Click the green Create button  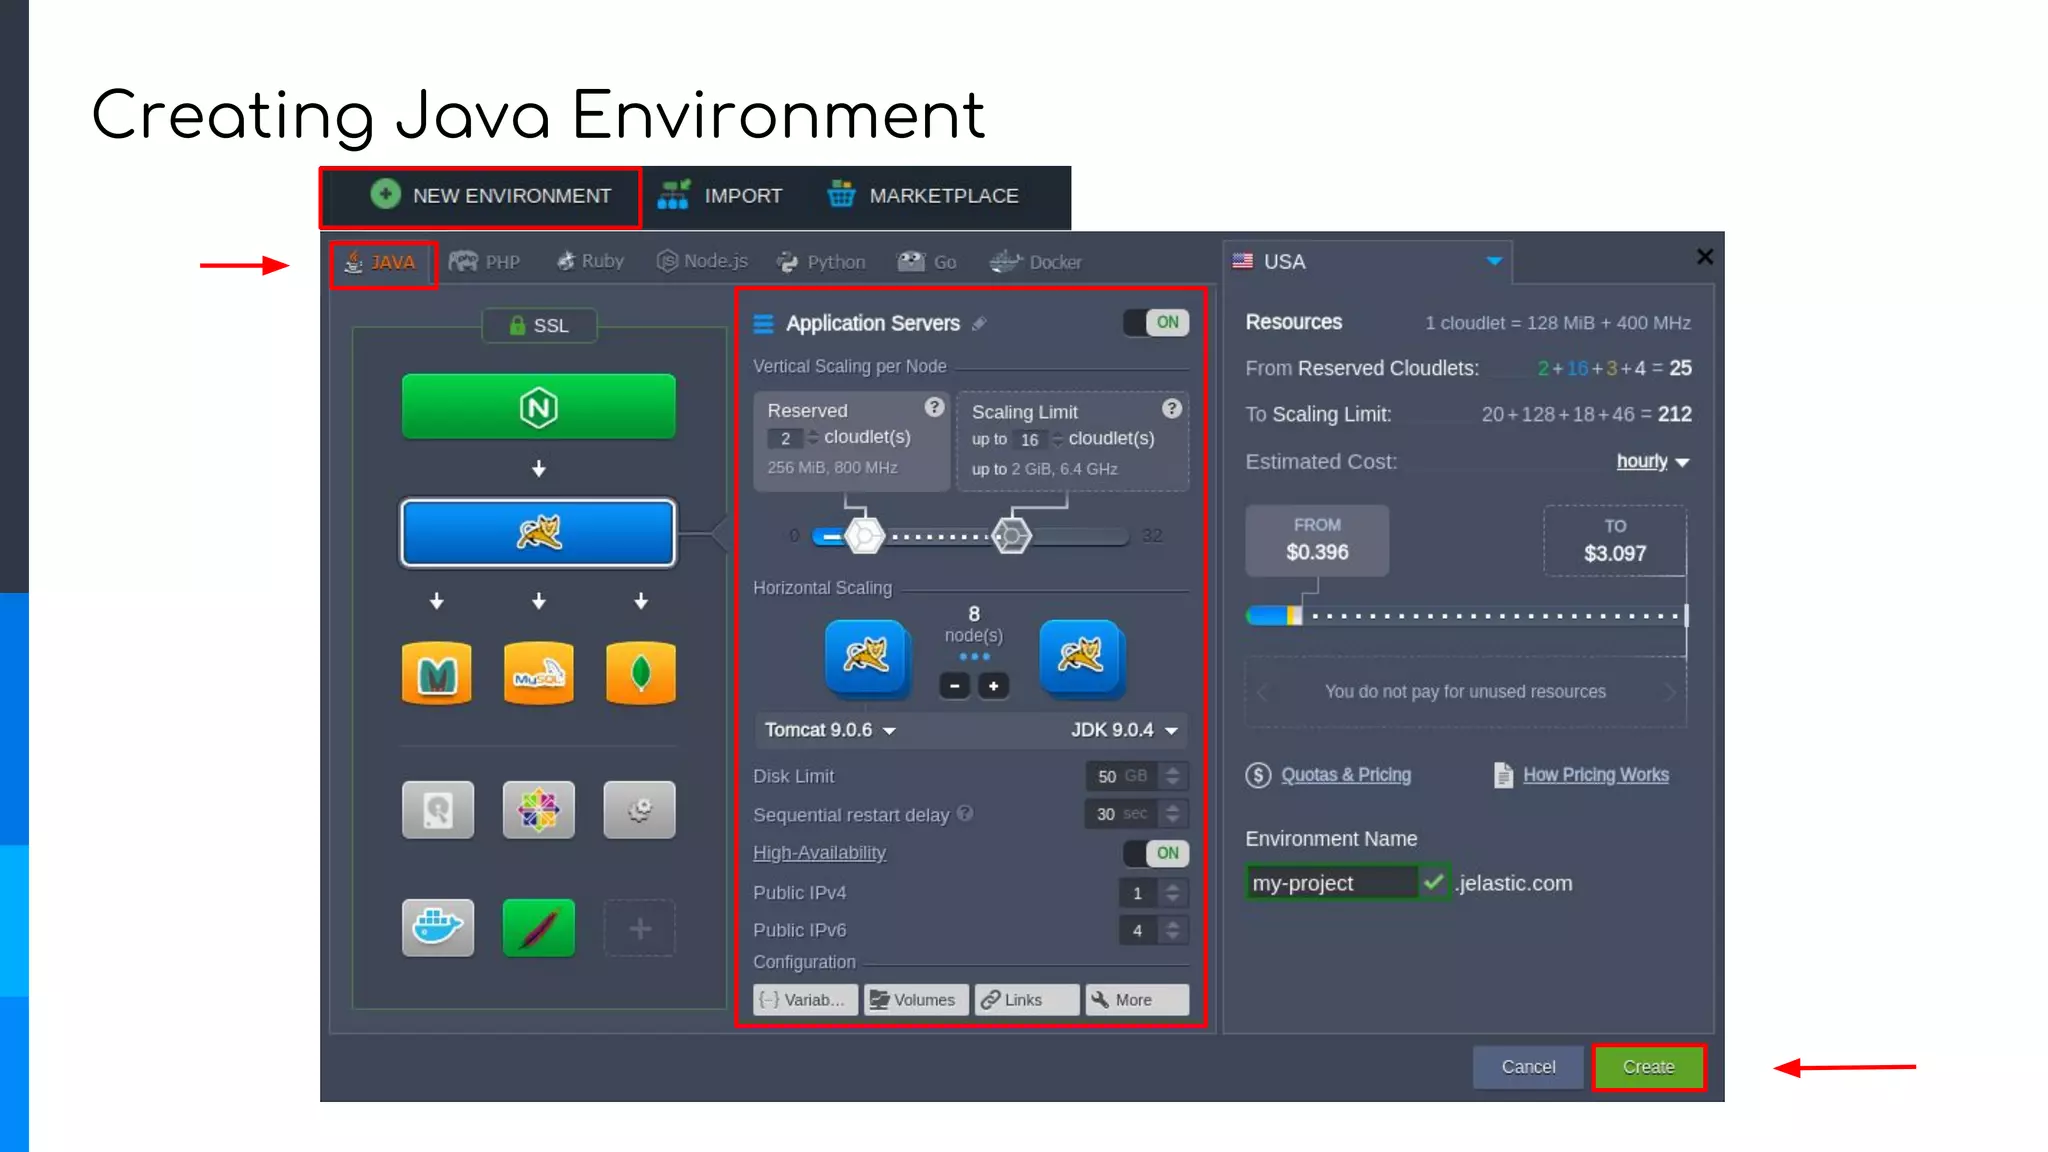(1648, 1067)
